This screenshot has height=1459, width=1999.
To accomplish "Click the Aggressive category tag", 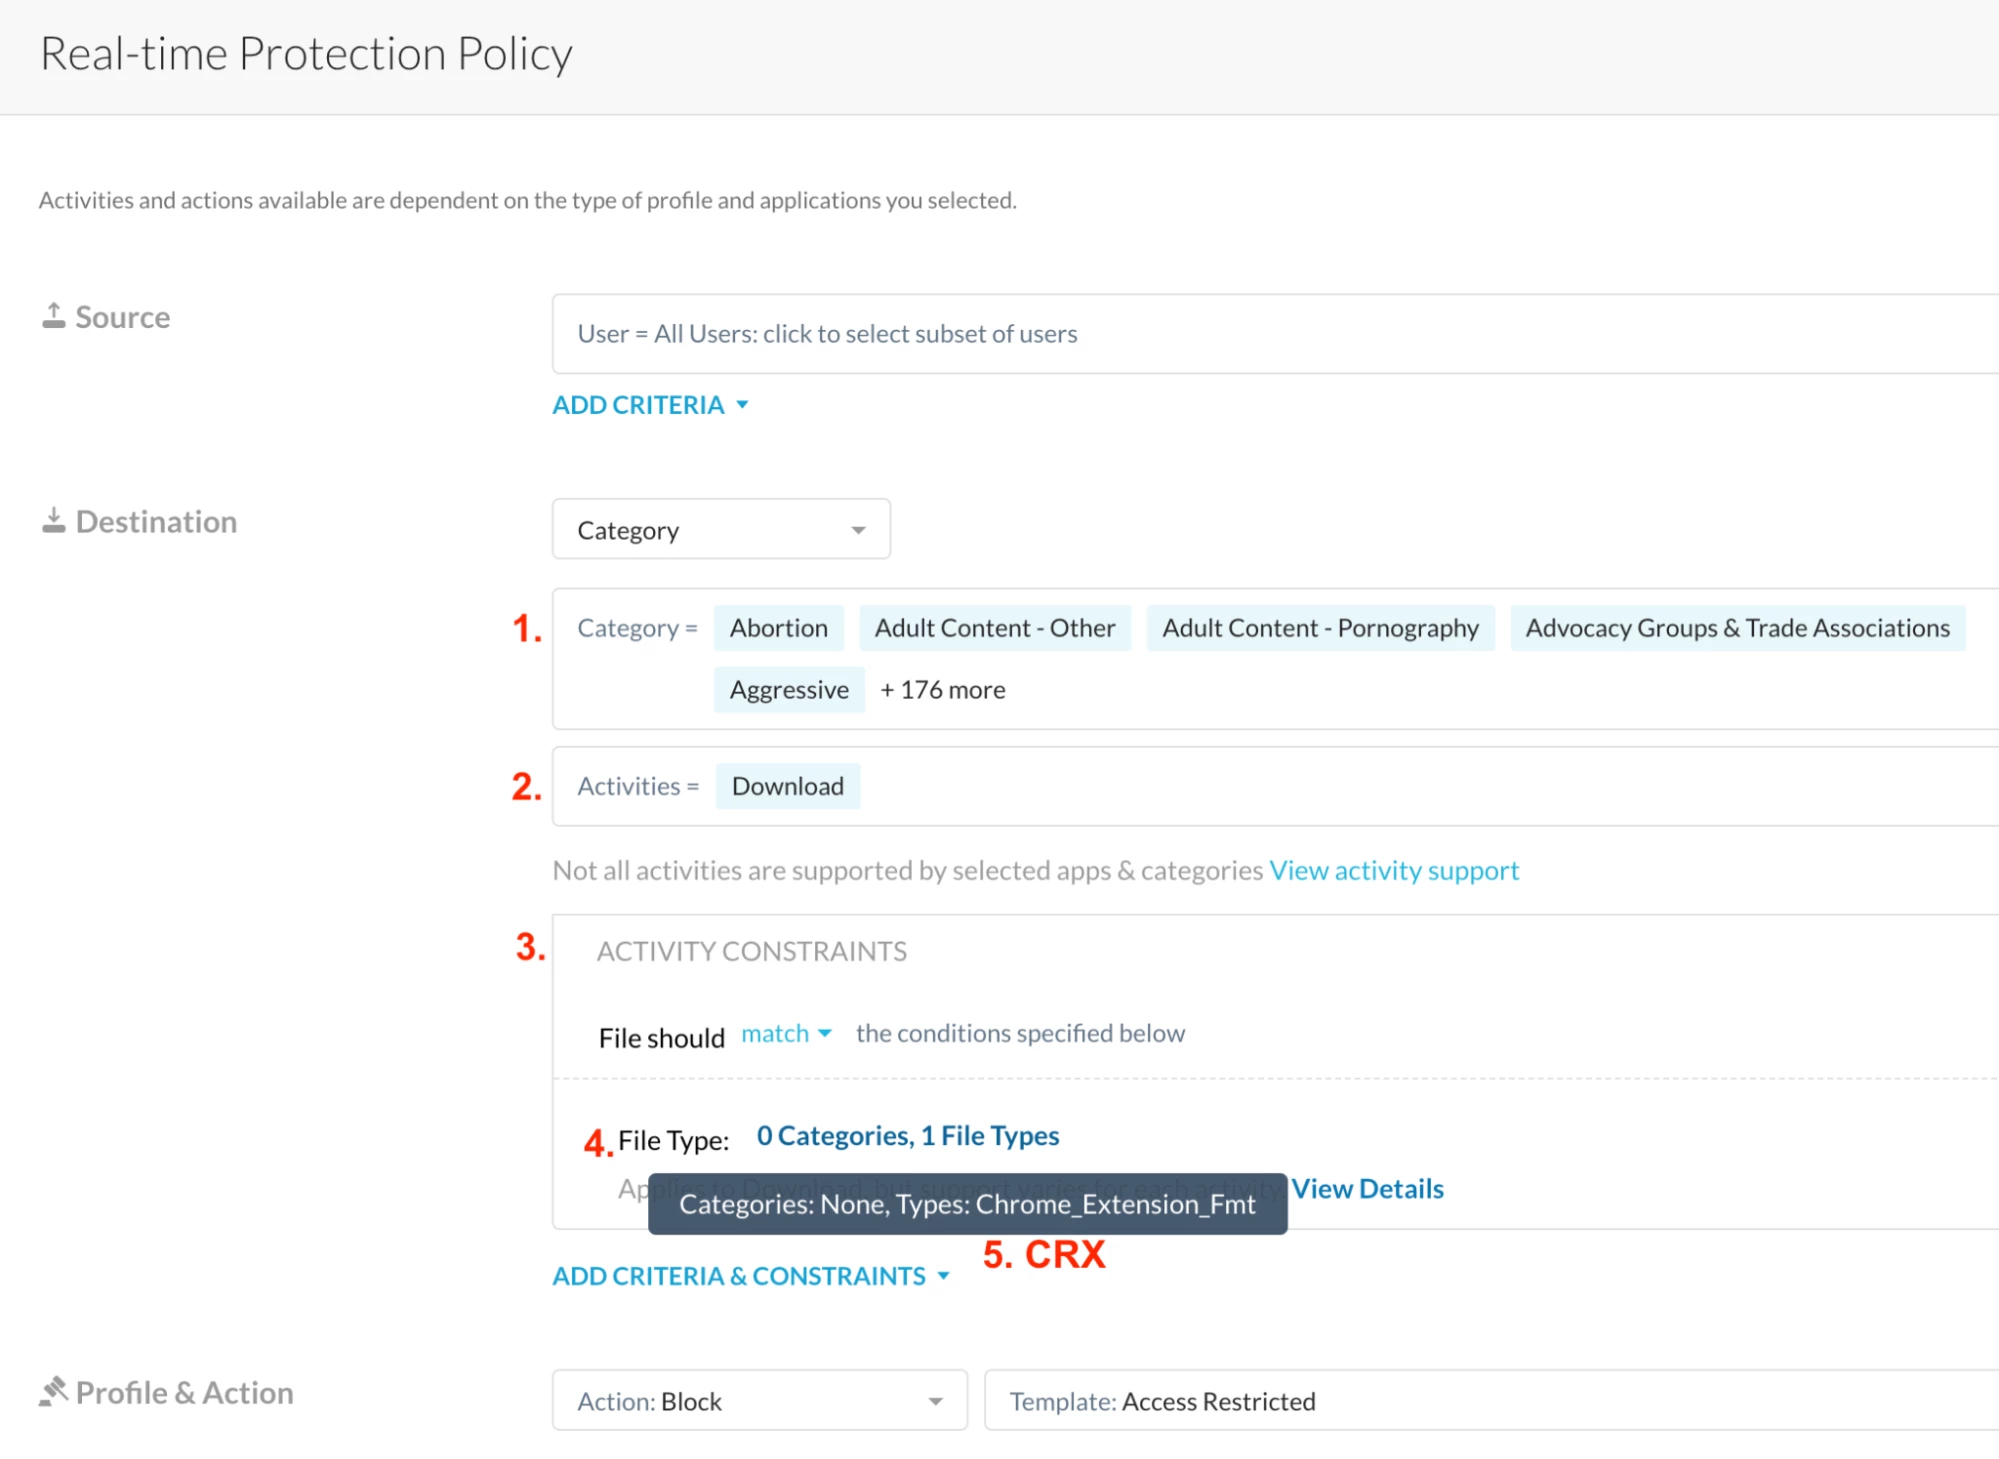I will 788,690.
